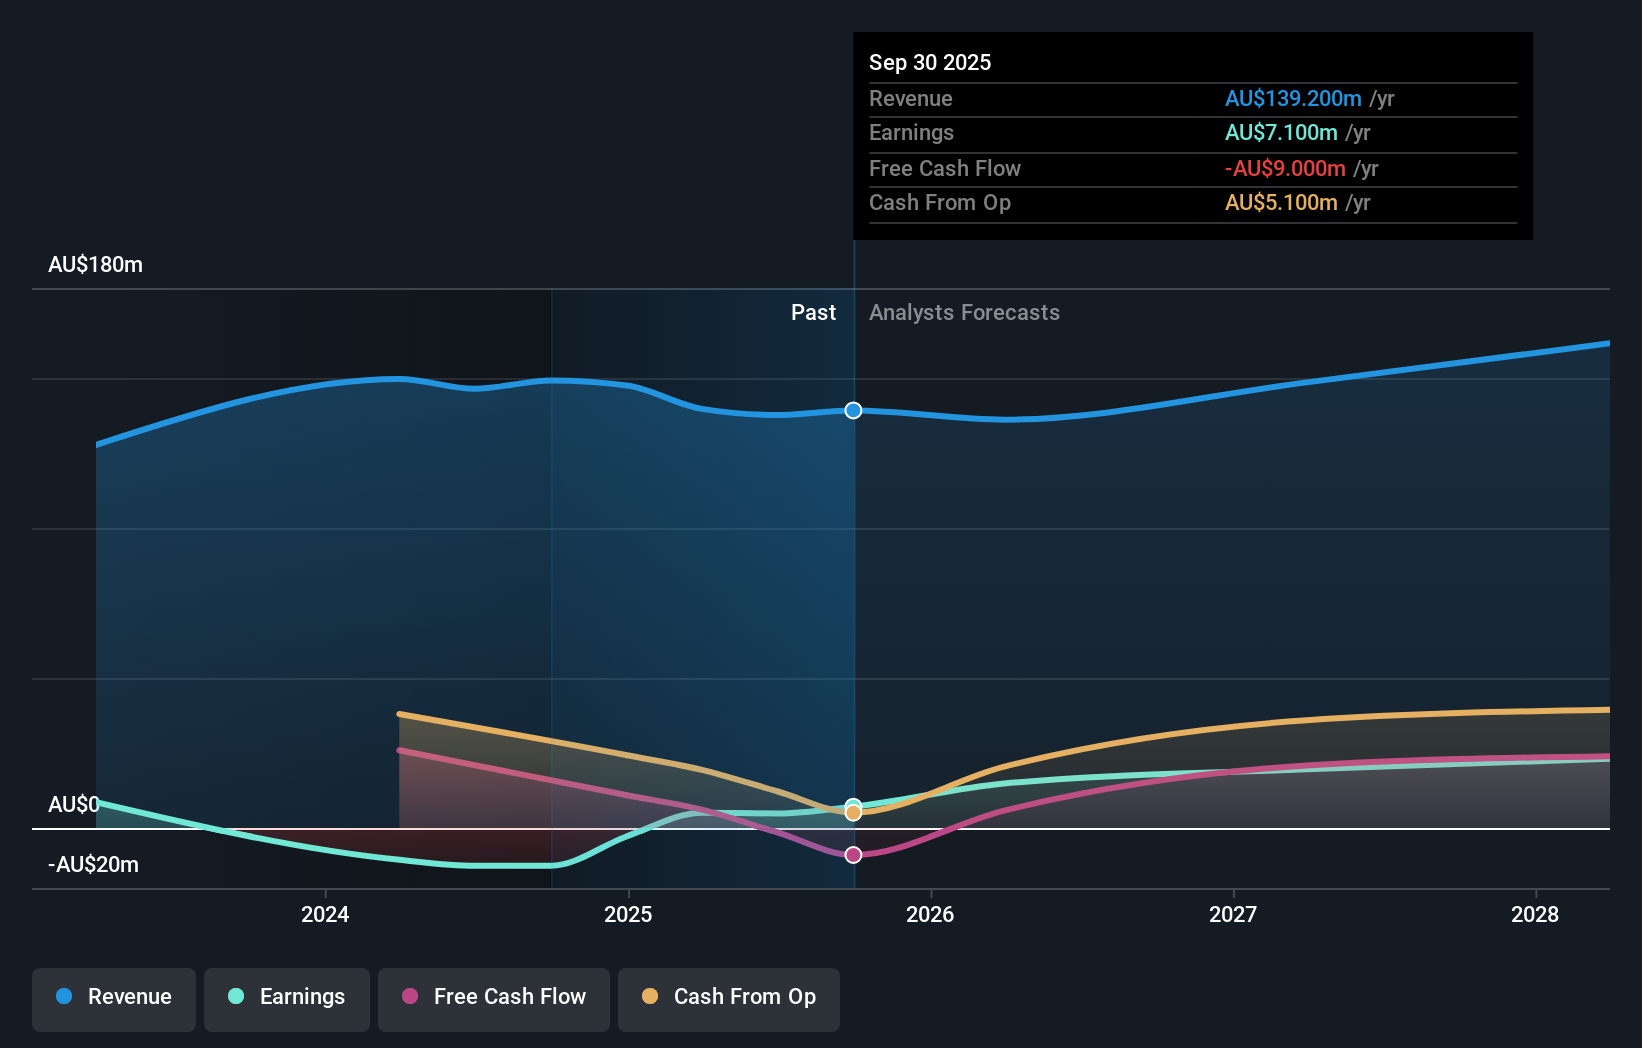The image size is (1642, 1048).
Task: Select the Revenue legend dot icon
Action: point(64,997)
